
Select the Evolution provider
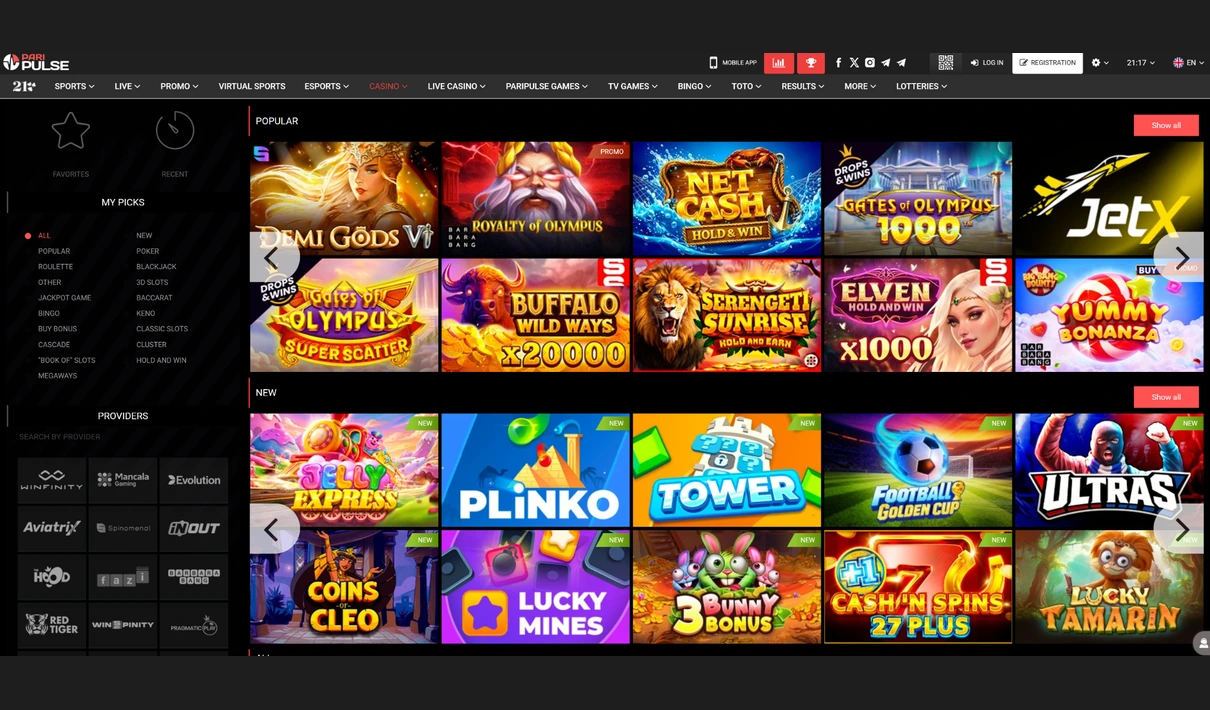(194, 480)
